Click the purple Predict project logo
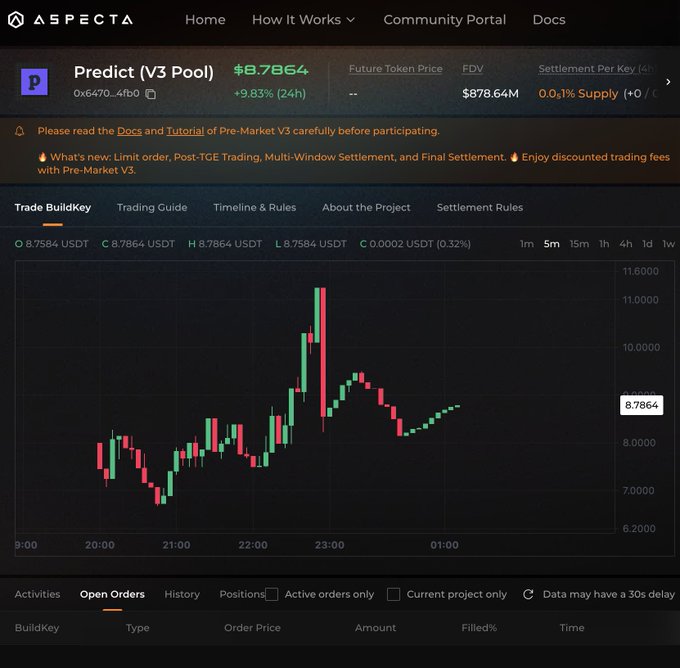680x668 pixels. click(x=34, y=82)
